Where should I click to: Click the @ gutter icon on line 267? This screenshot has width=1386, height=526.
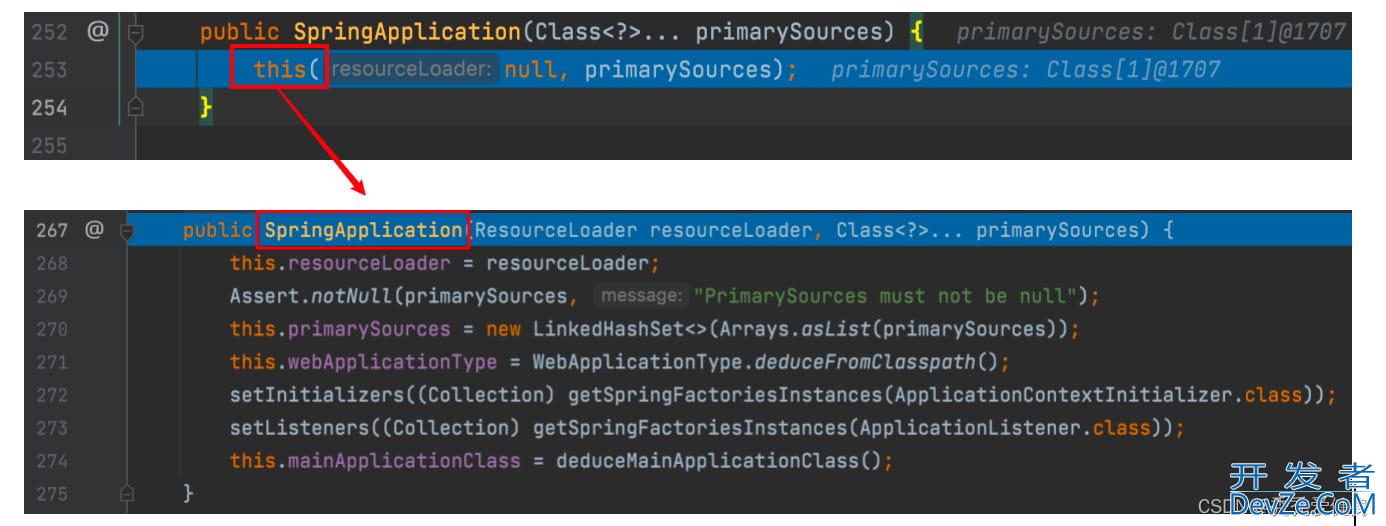coord(94,230)
